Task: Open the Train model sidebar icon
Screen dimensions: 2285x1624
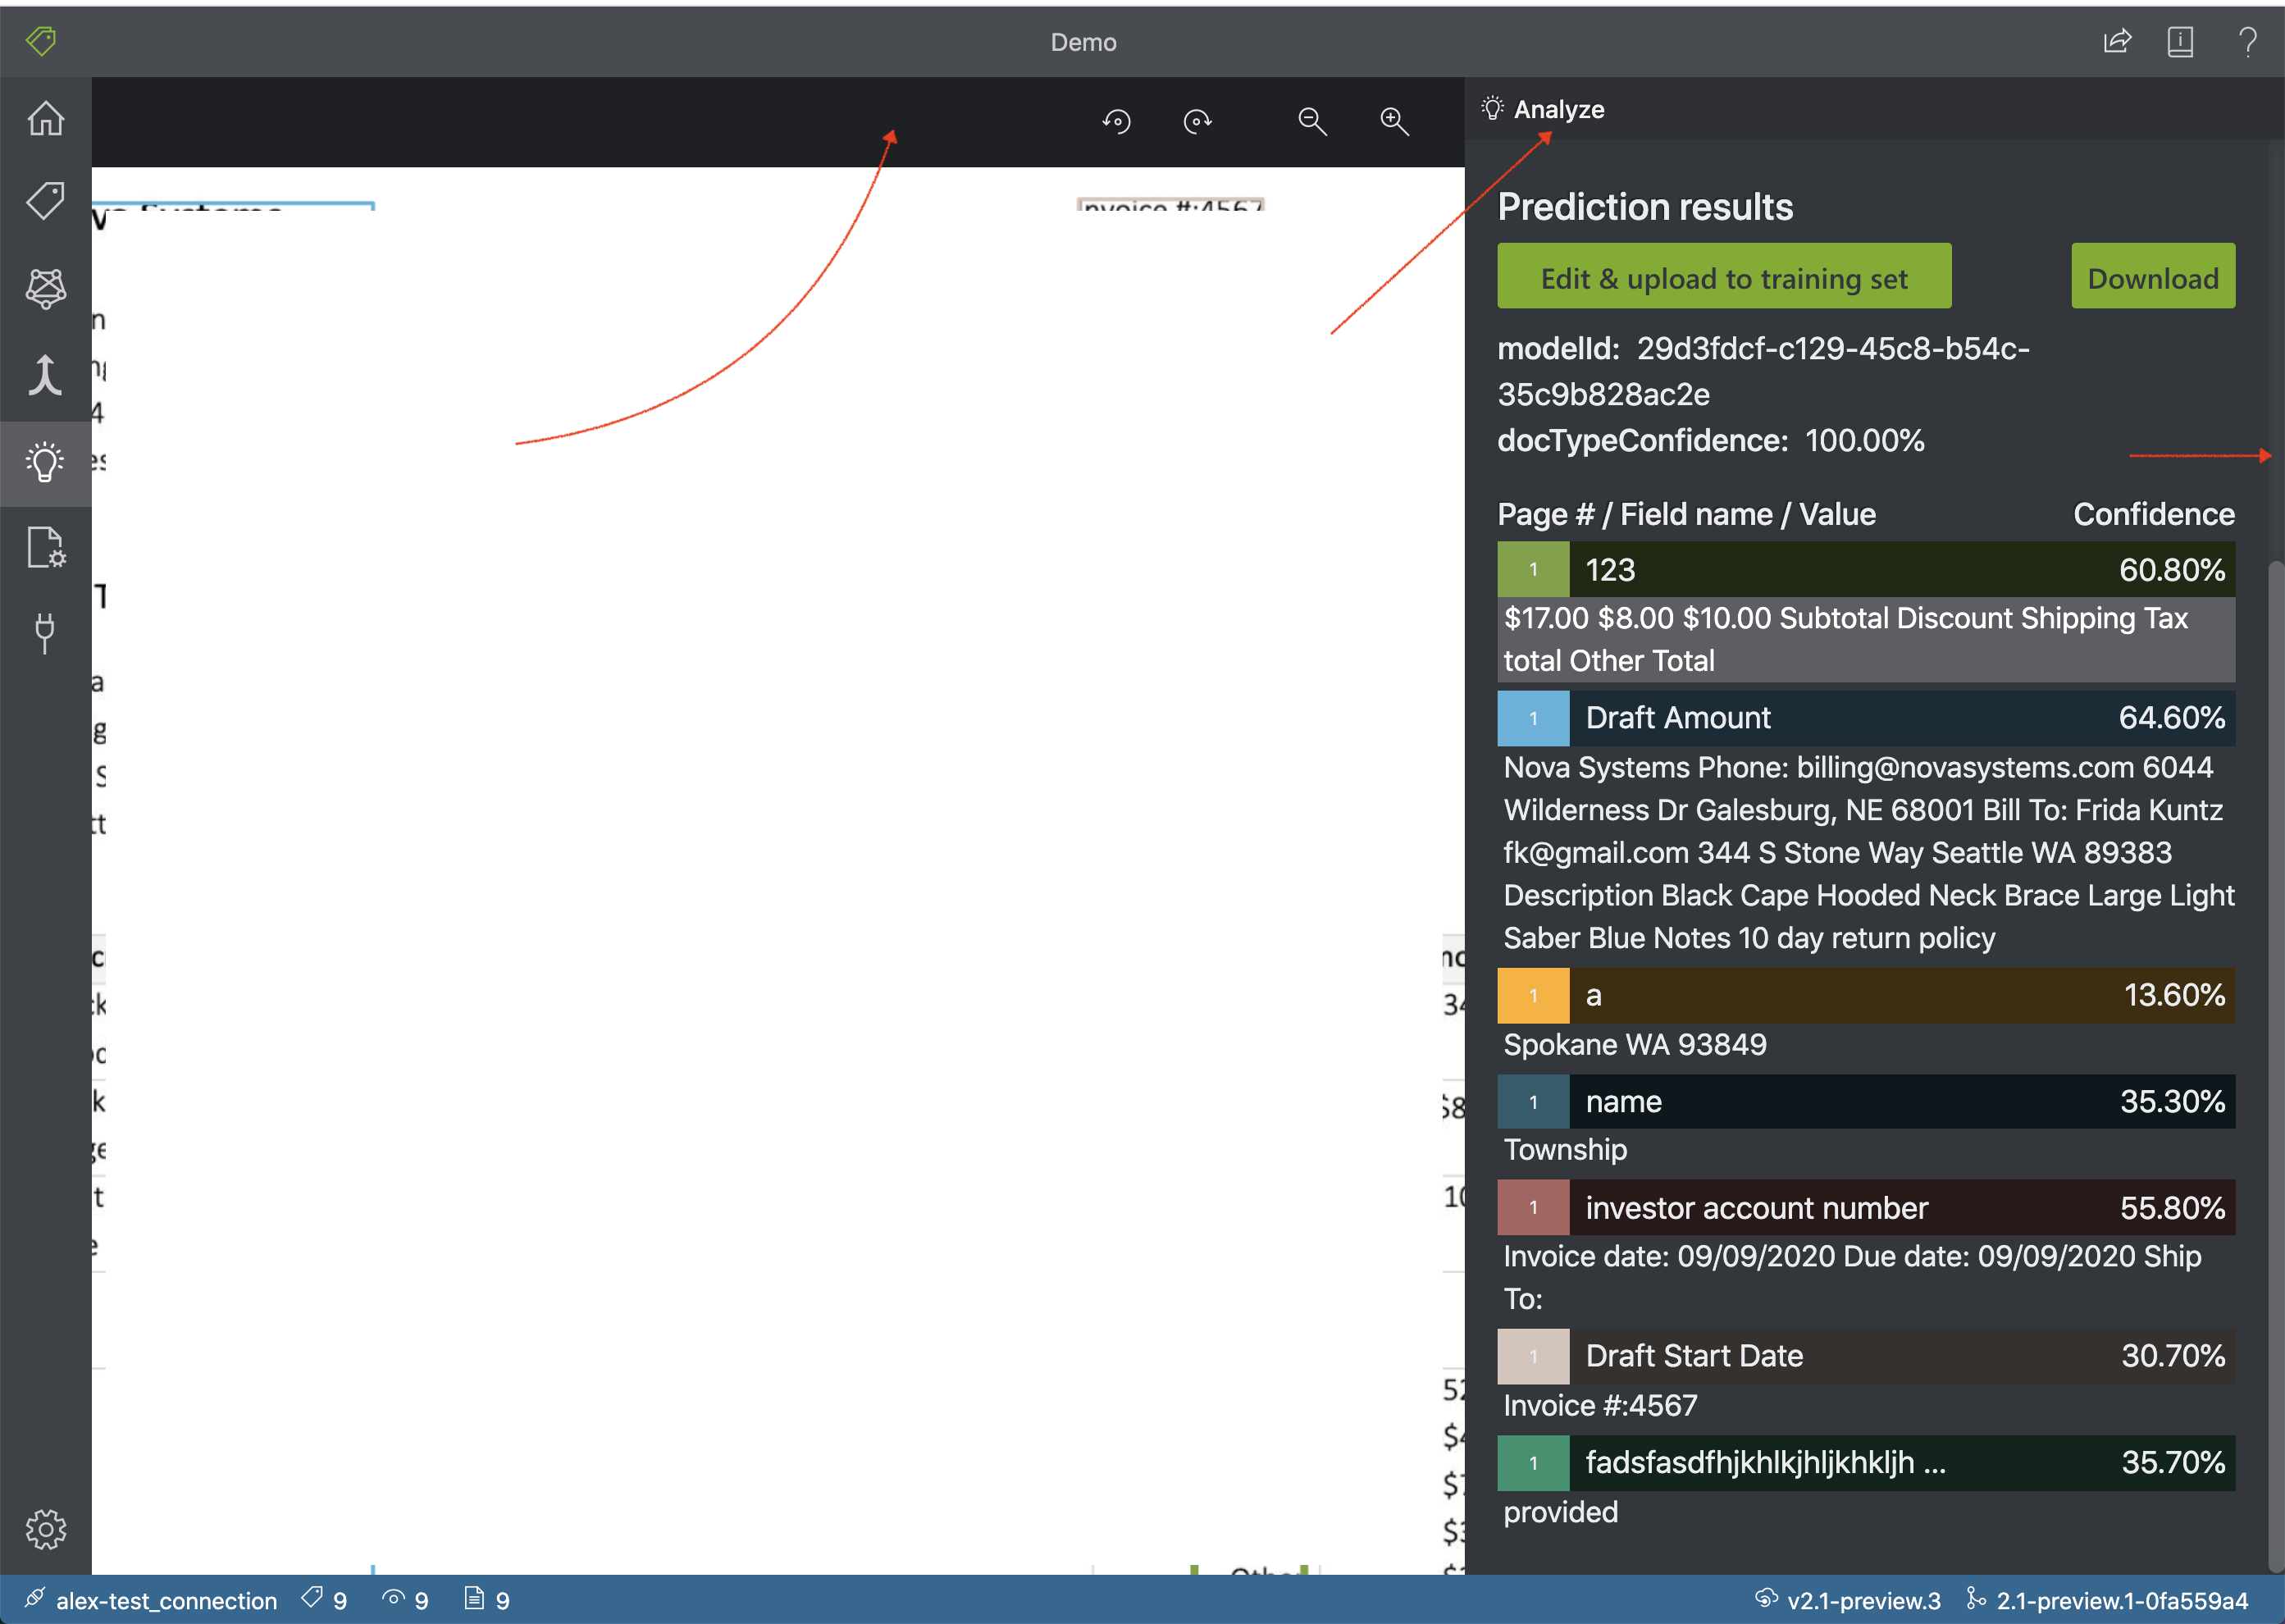Action: tap(45, 288)
